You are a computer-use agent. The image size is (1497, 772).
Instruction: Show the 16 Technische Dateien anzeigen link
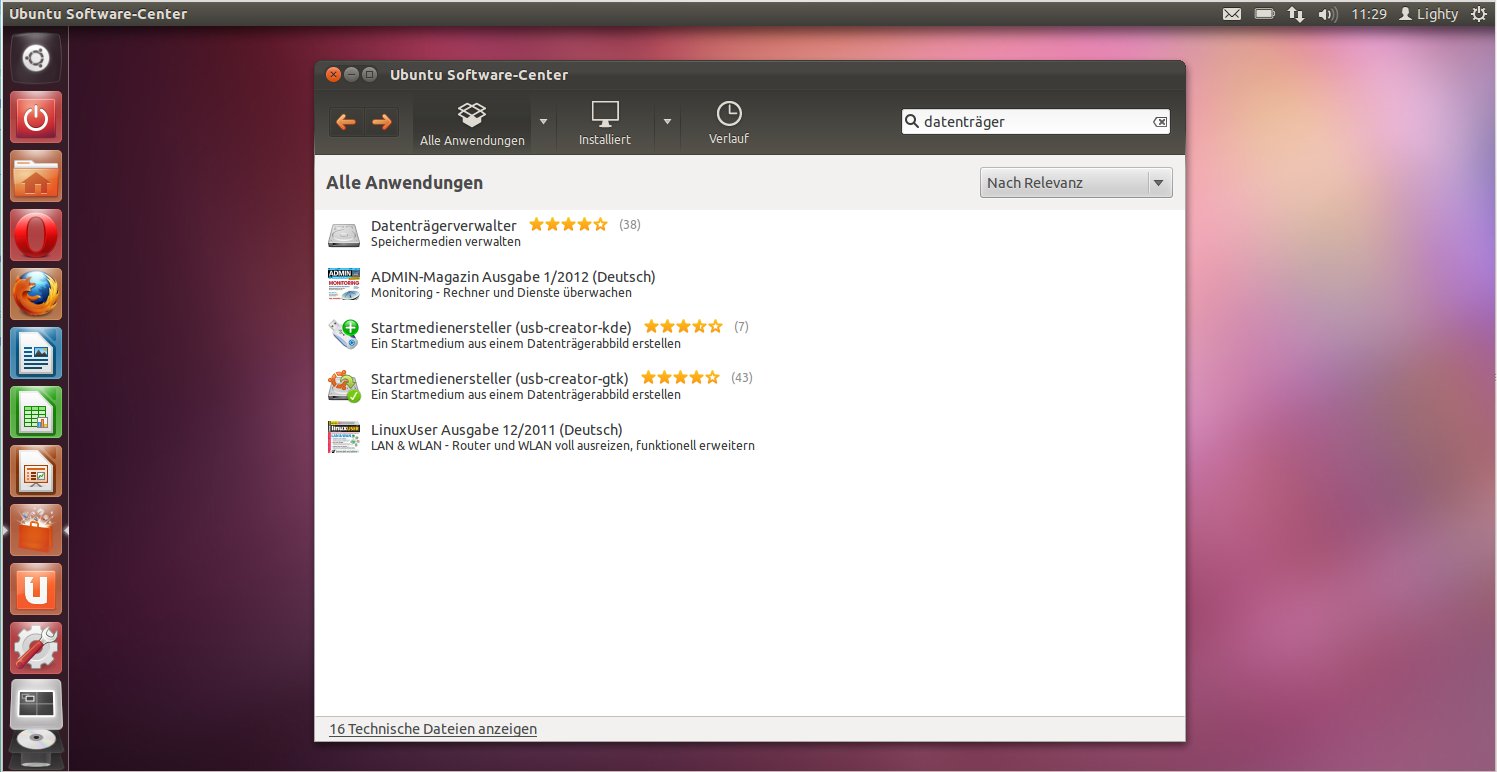(x=433, y=729)
